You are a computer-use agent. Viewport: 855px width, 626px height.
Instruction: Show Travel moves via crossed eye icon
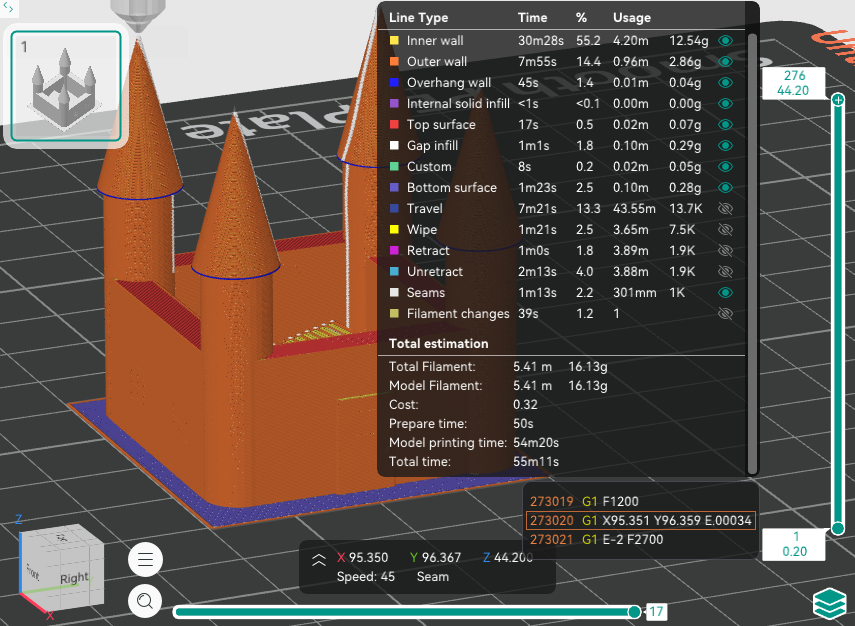(725, 208)
